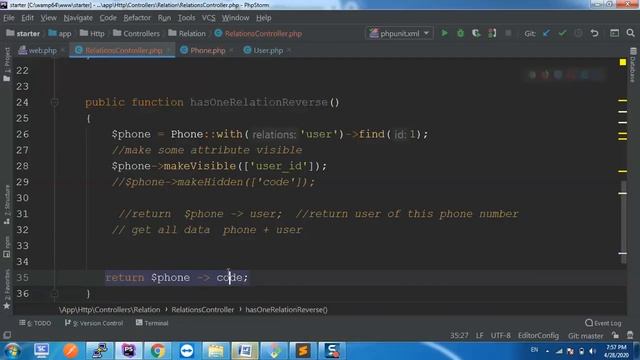The width and height of the screenshot is (640, 360).
Task: Commit changes with Git green checkmark
Action: pos(562,33)
